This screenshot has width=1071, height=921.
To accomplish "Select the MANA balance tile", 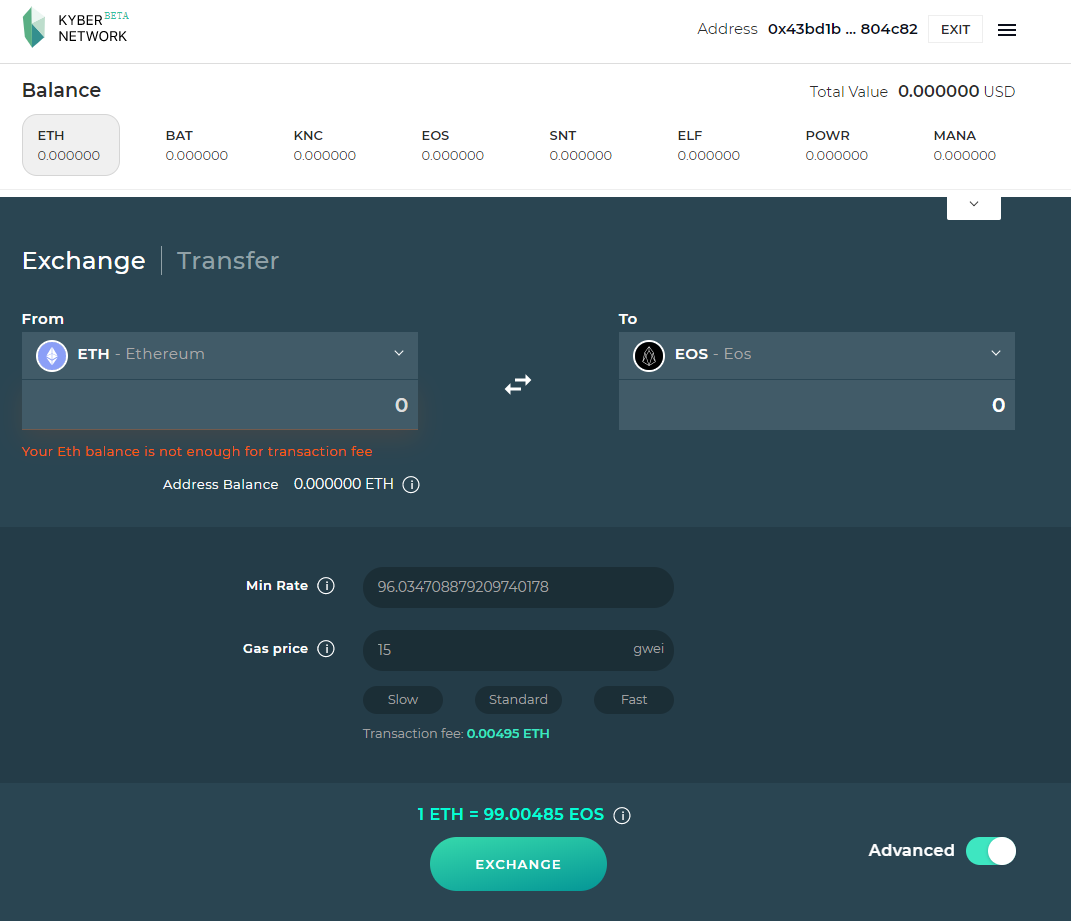I will tap(964, 145).
